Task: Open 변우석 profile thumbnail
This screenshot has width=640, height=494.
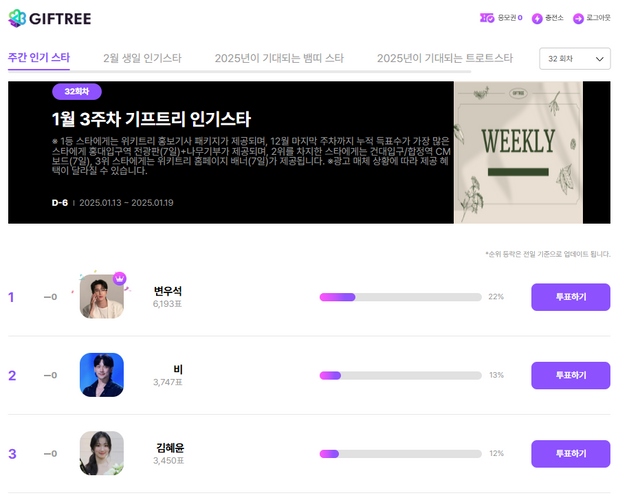Action: pyautogui.click(x=102, y=296)
